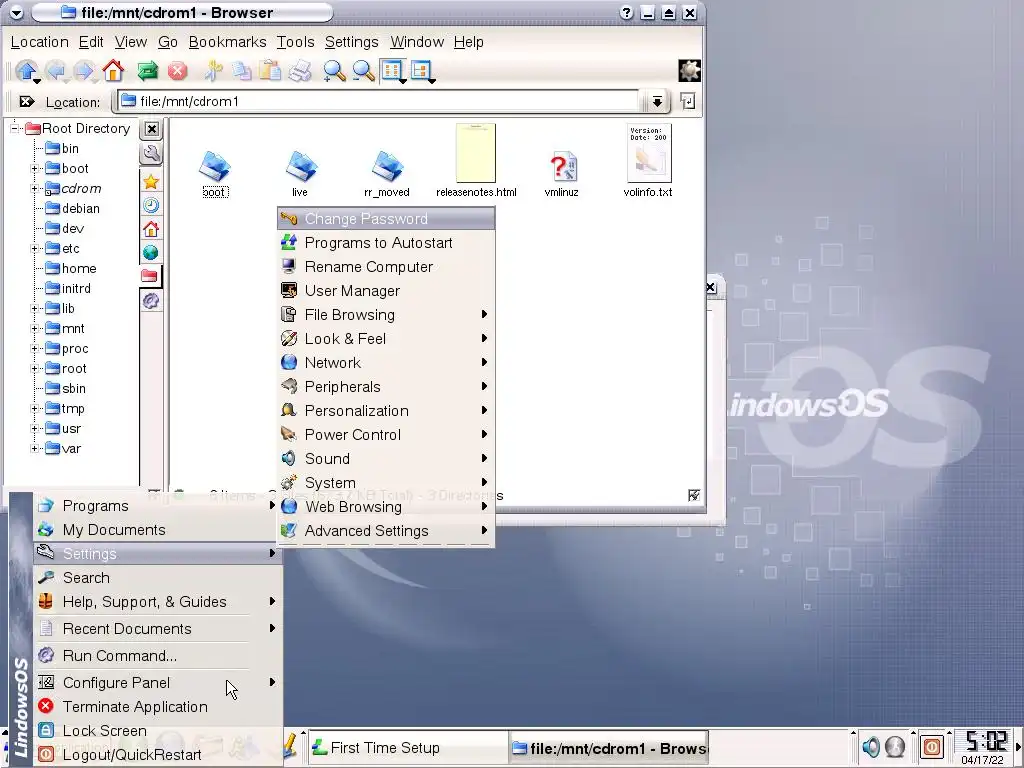The width and height of the screenshot is (1024, 768).
Task: Open the sidebar Home folder icon
Action: (x=151, y=229)
